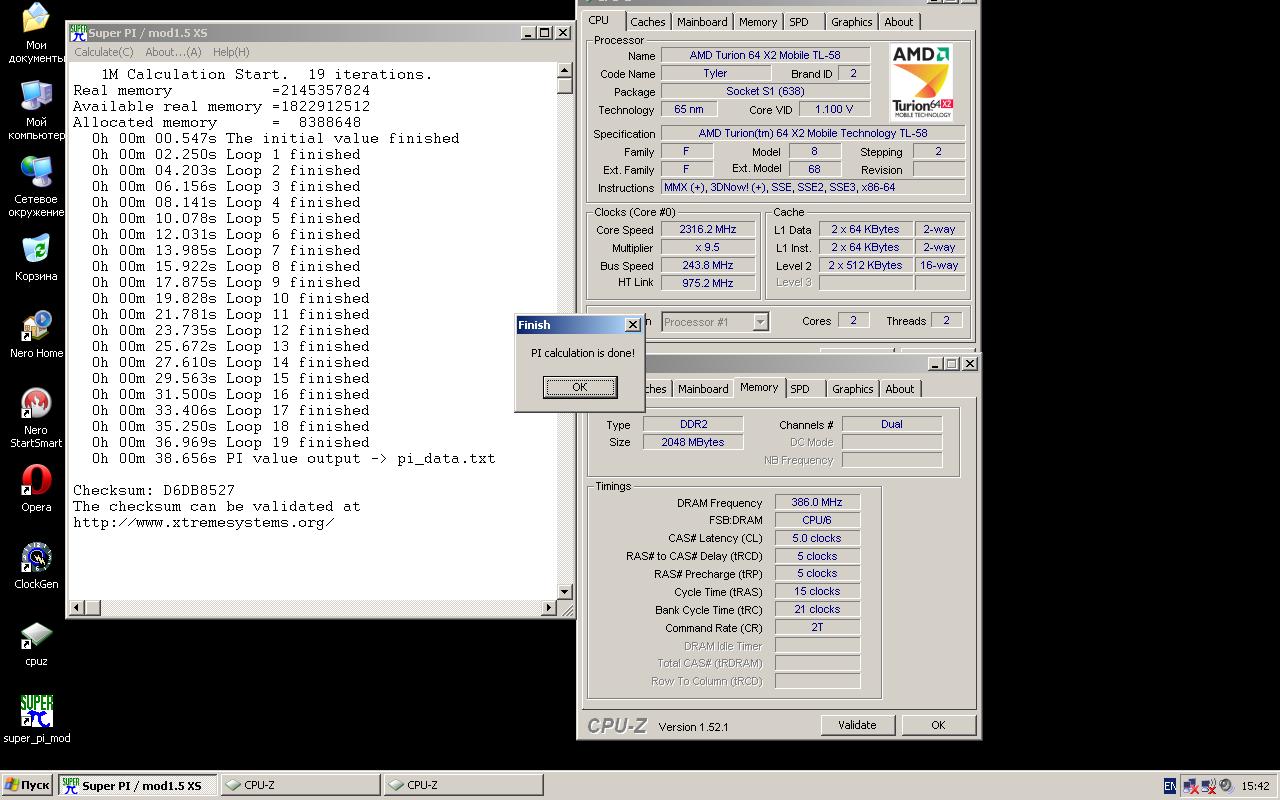Click the Command Rate value 2T

coord(817,627)
